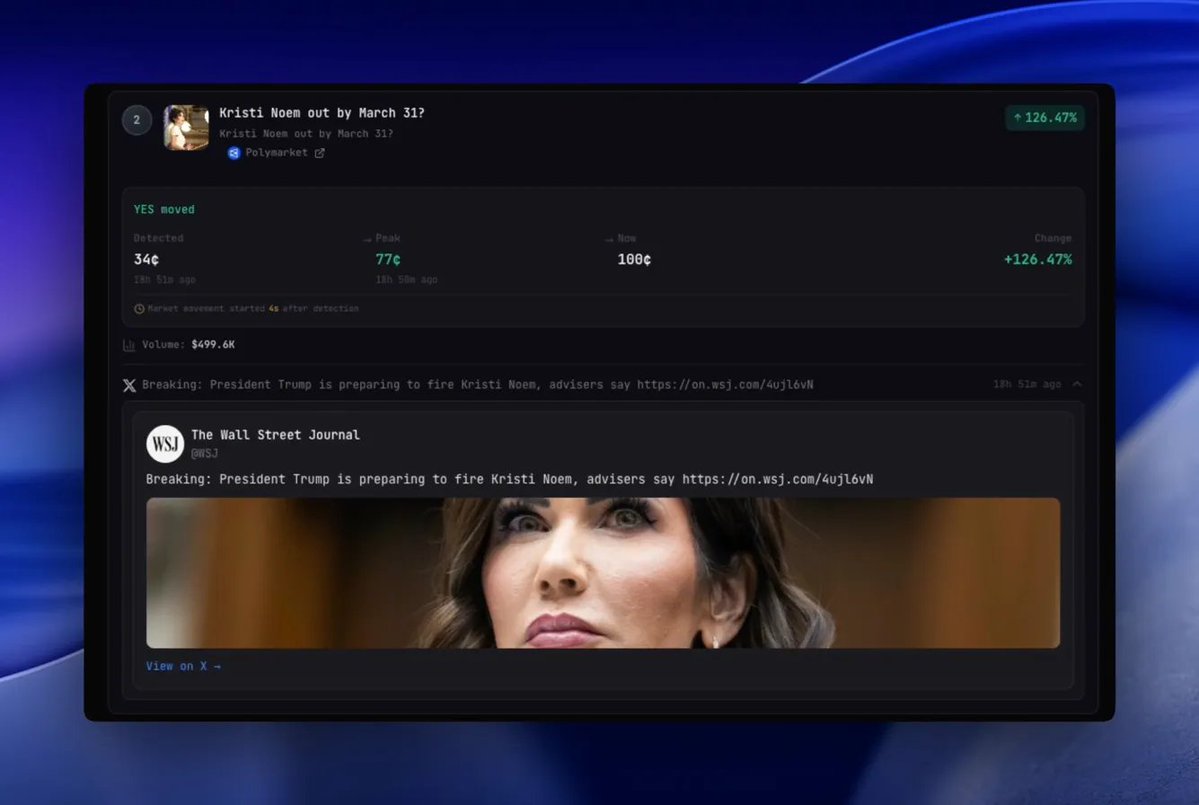Click the current price 100¢
This screenshot has width=1199, height=805.
[x=634, y=260]
